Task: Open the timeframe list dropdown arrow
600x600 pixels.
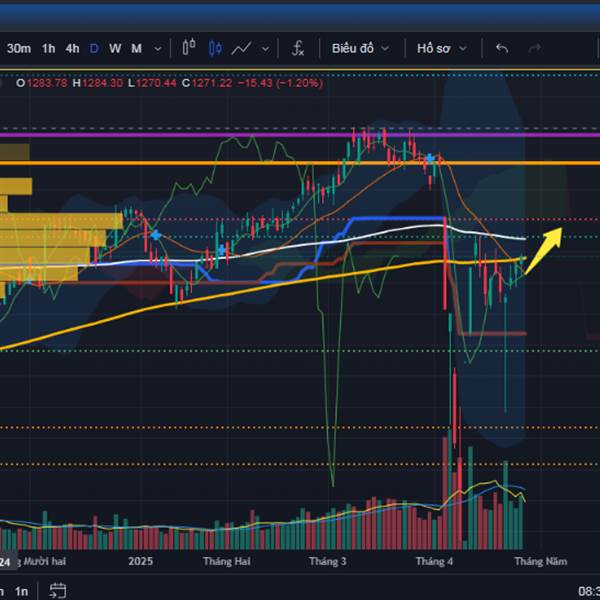Action: [x=158, y=49]
